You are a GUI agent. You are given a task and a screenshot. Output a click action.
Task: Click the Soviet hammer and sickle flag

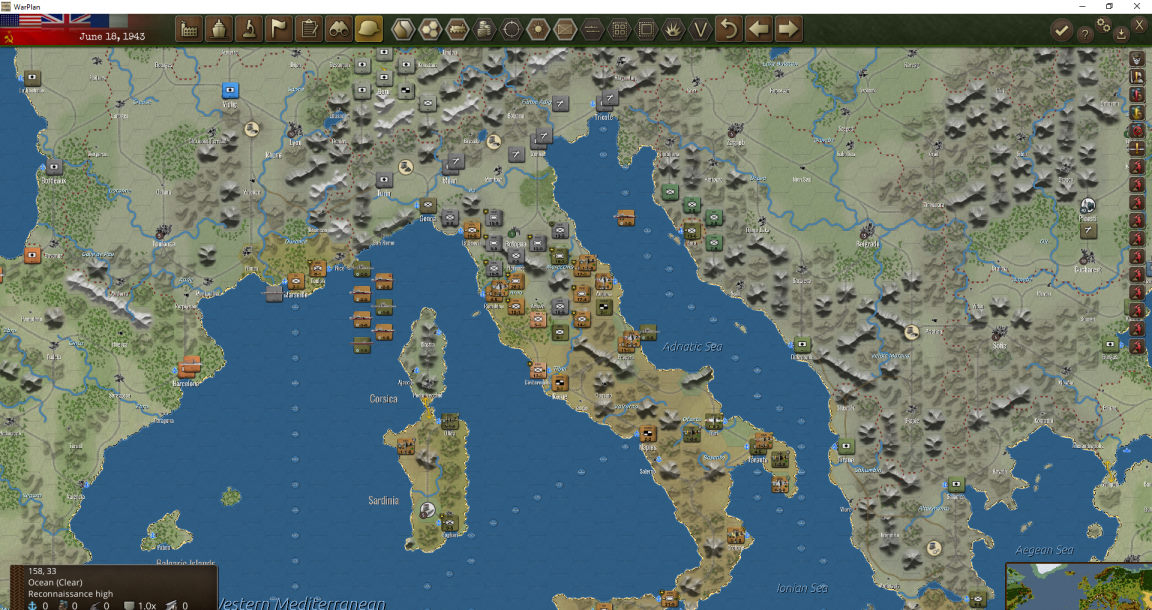tap(9, 37)
